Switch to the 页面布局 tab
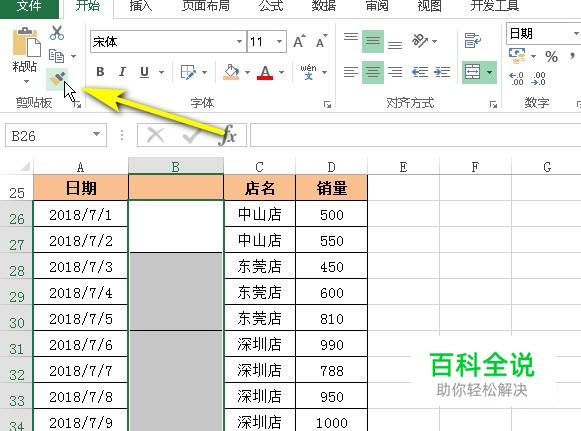This screenshot has width=581, height=431. click(206, 6)
